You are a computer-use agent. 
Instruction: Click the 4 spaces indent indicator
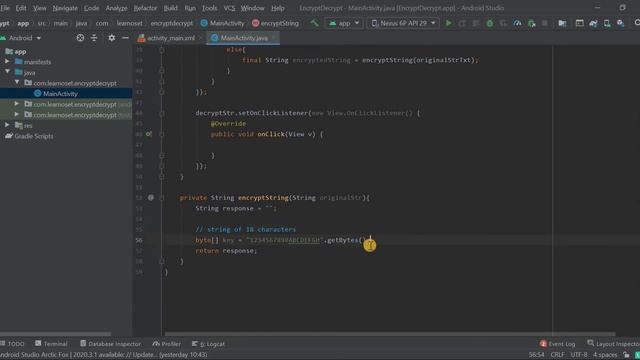pos(605,355)
